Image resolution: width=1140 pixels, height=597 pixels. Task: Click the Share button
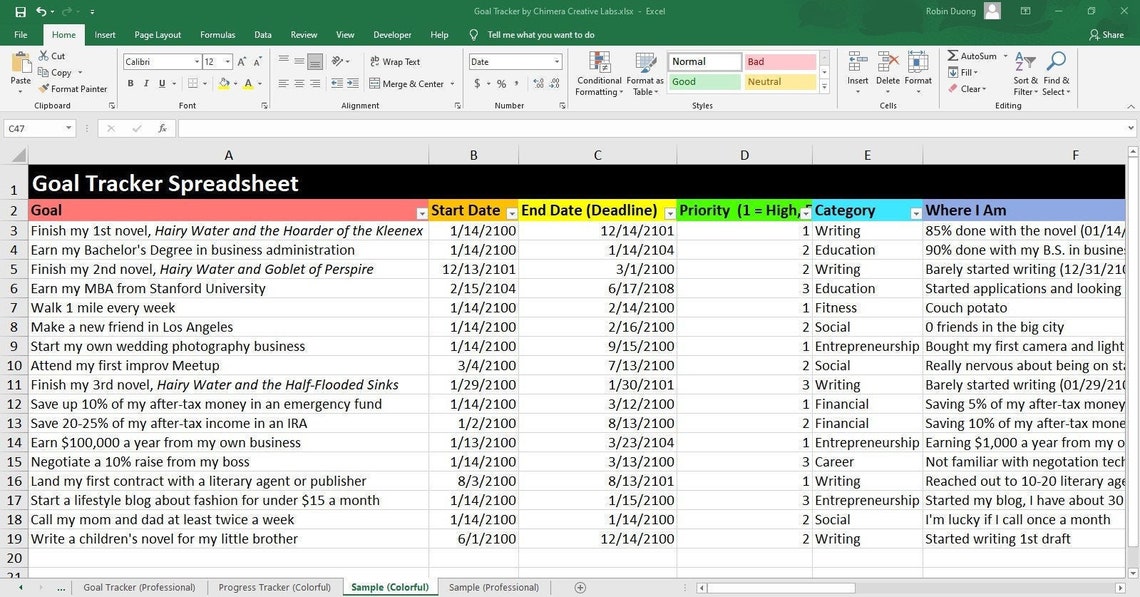(x=1106, y=34)
